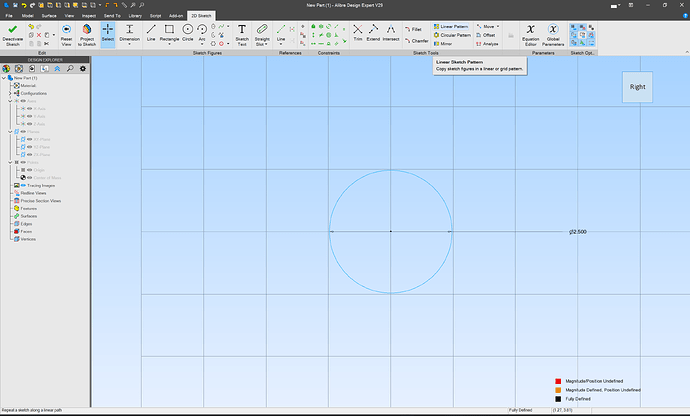
Task: Click the Mirror button
Action: click(443, 44)
